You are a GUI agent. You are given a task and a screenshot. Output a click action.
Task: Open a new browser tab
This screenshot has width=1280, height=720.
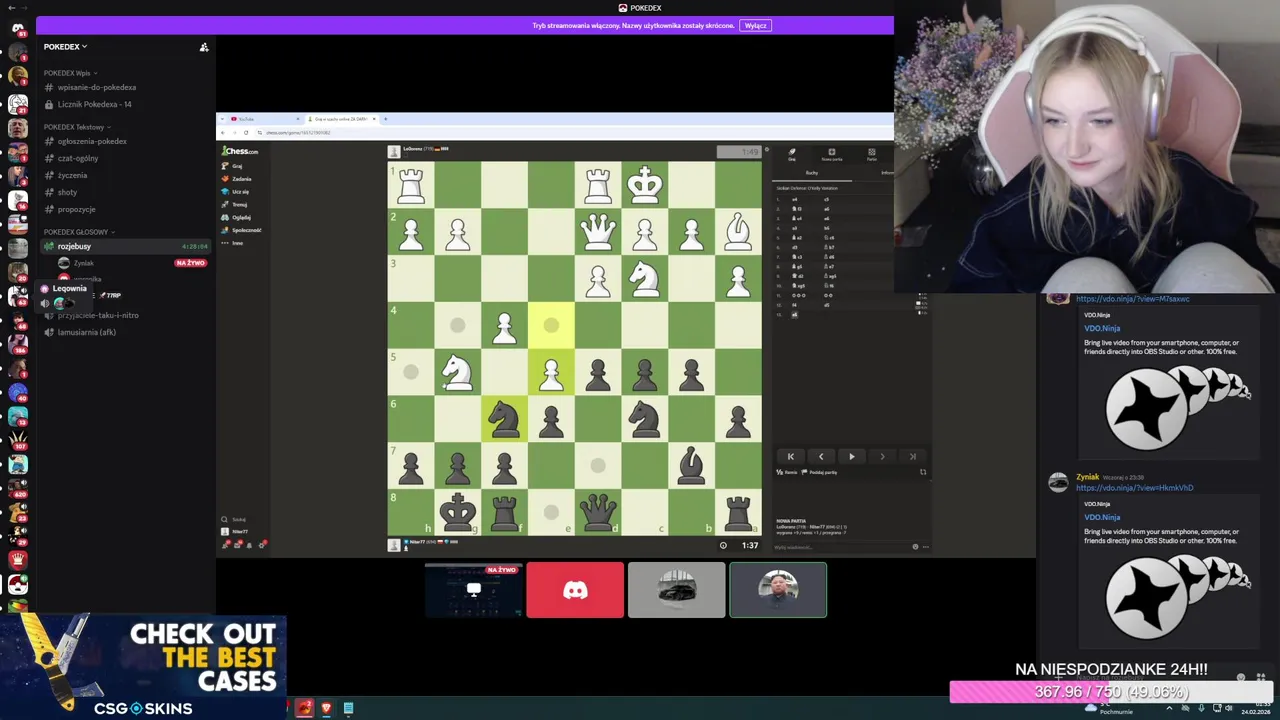click(386, 119)
